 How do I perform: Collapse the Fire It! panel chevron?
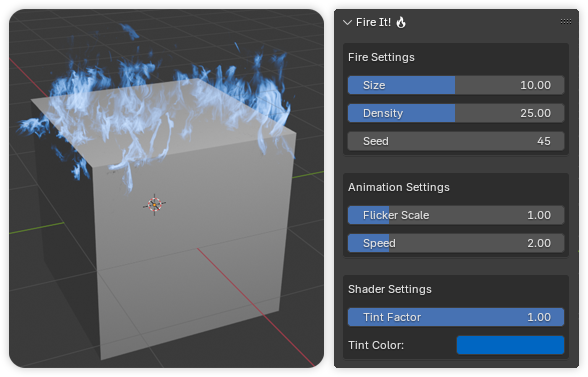click(x=347, y=23)
